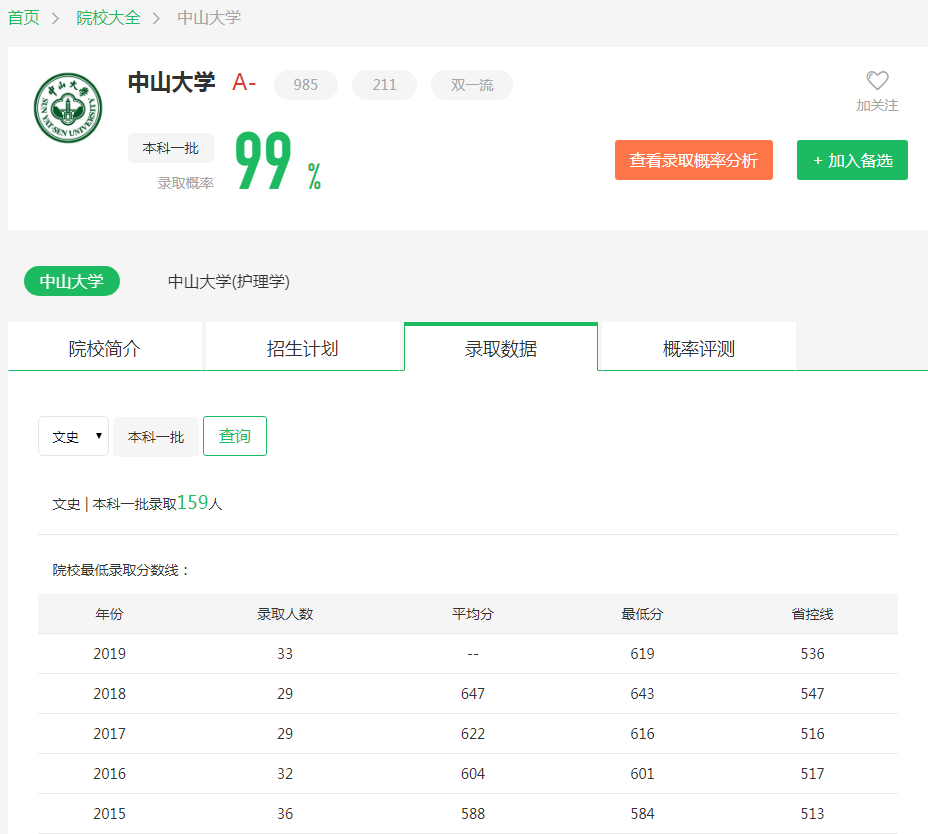This screenshot has width=928, height=834.
Task: Click average score 588 in 2015 row
Action: 472,813
